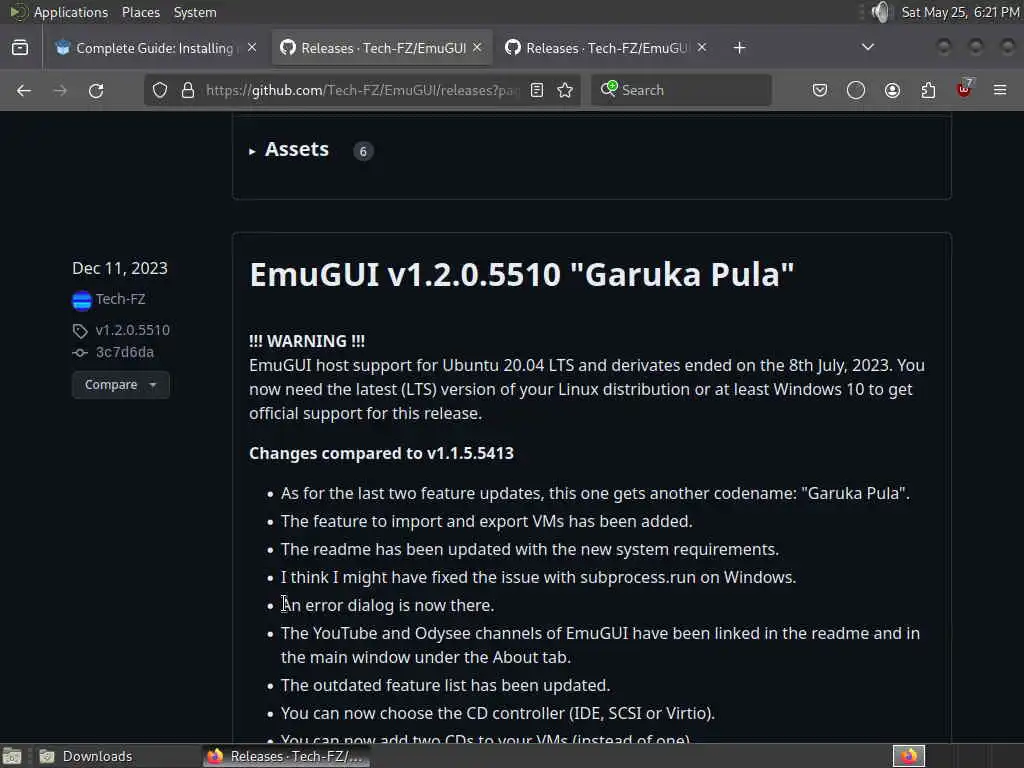This screenshot has width=1024, height=768.
Task: Click the circular icon next to Pocket
Action: tap(856, 90)
